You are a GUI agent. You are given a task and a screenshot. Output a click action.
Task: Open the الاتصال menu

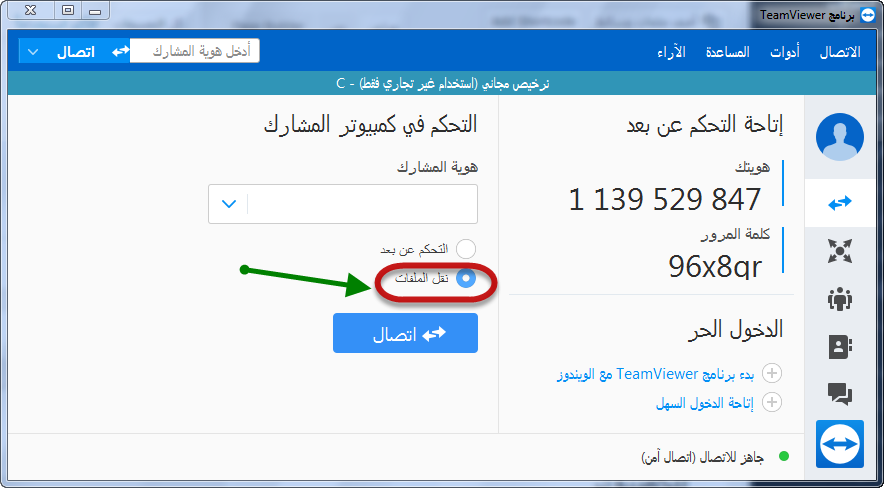point(839,52)
